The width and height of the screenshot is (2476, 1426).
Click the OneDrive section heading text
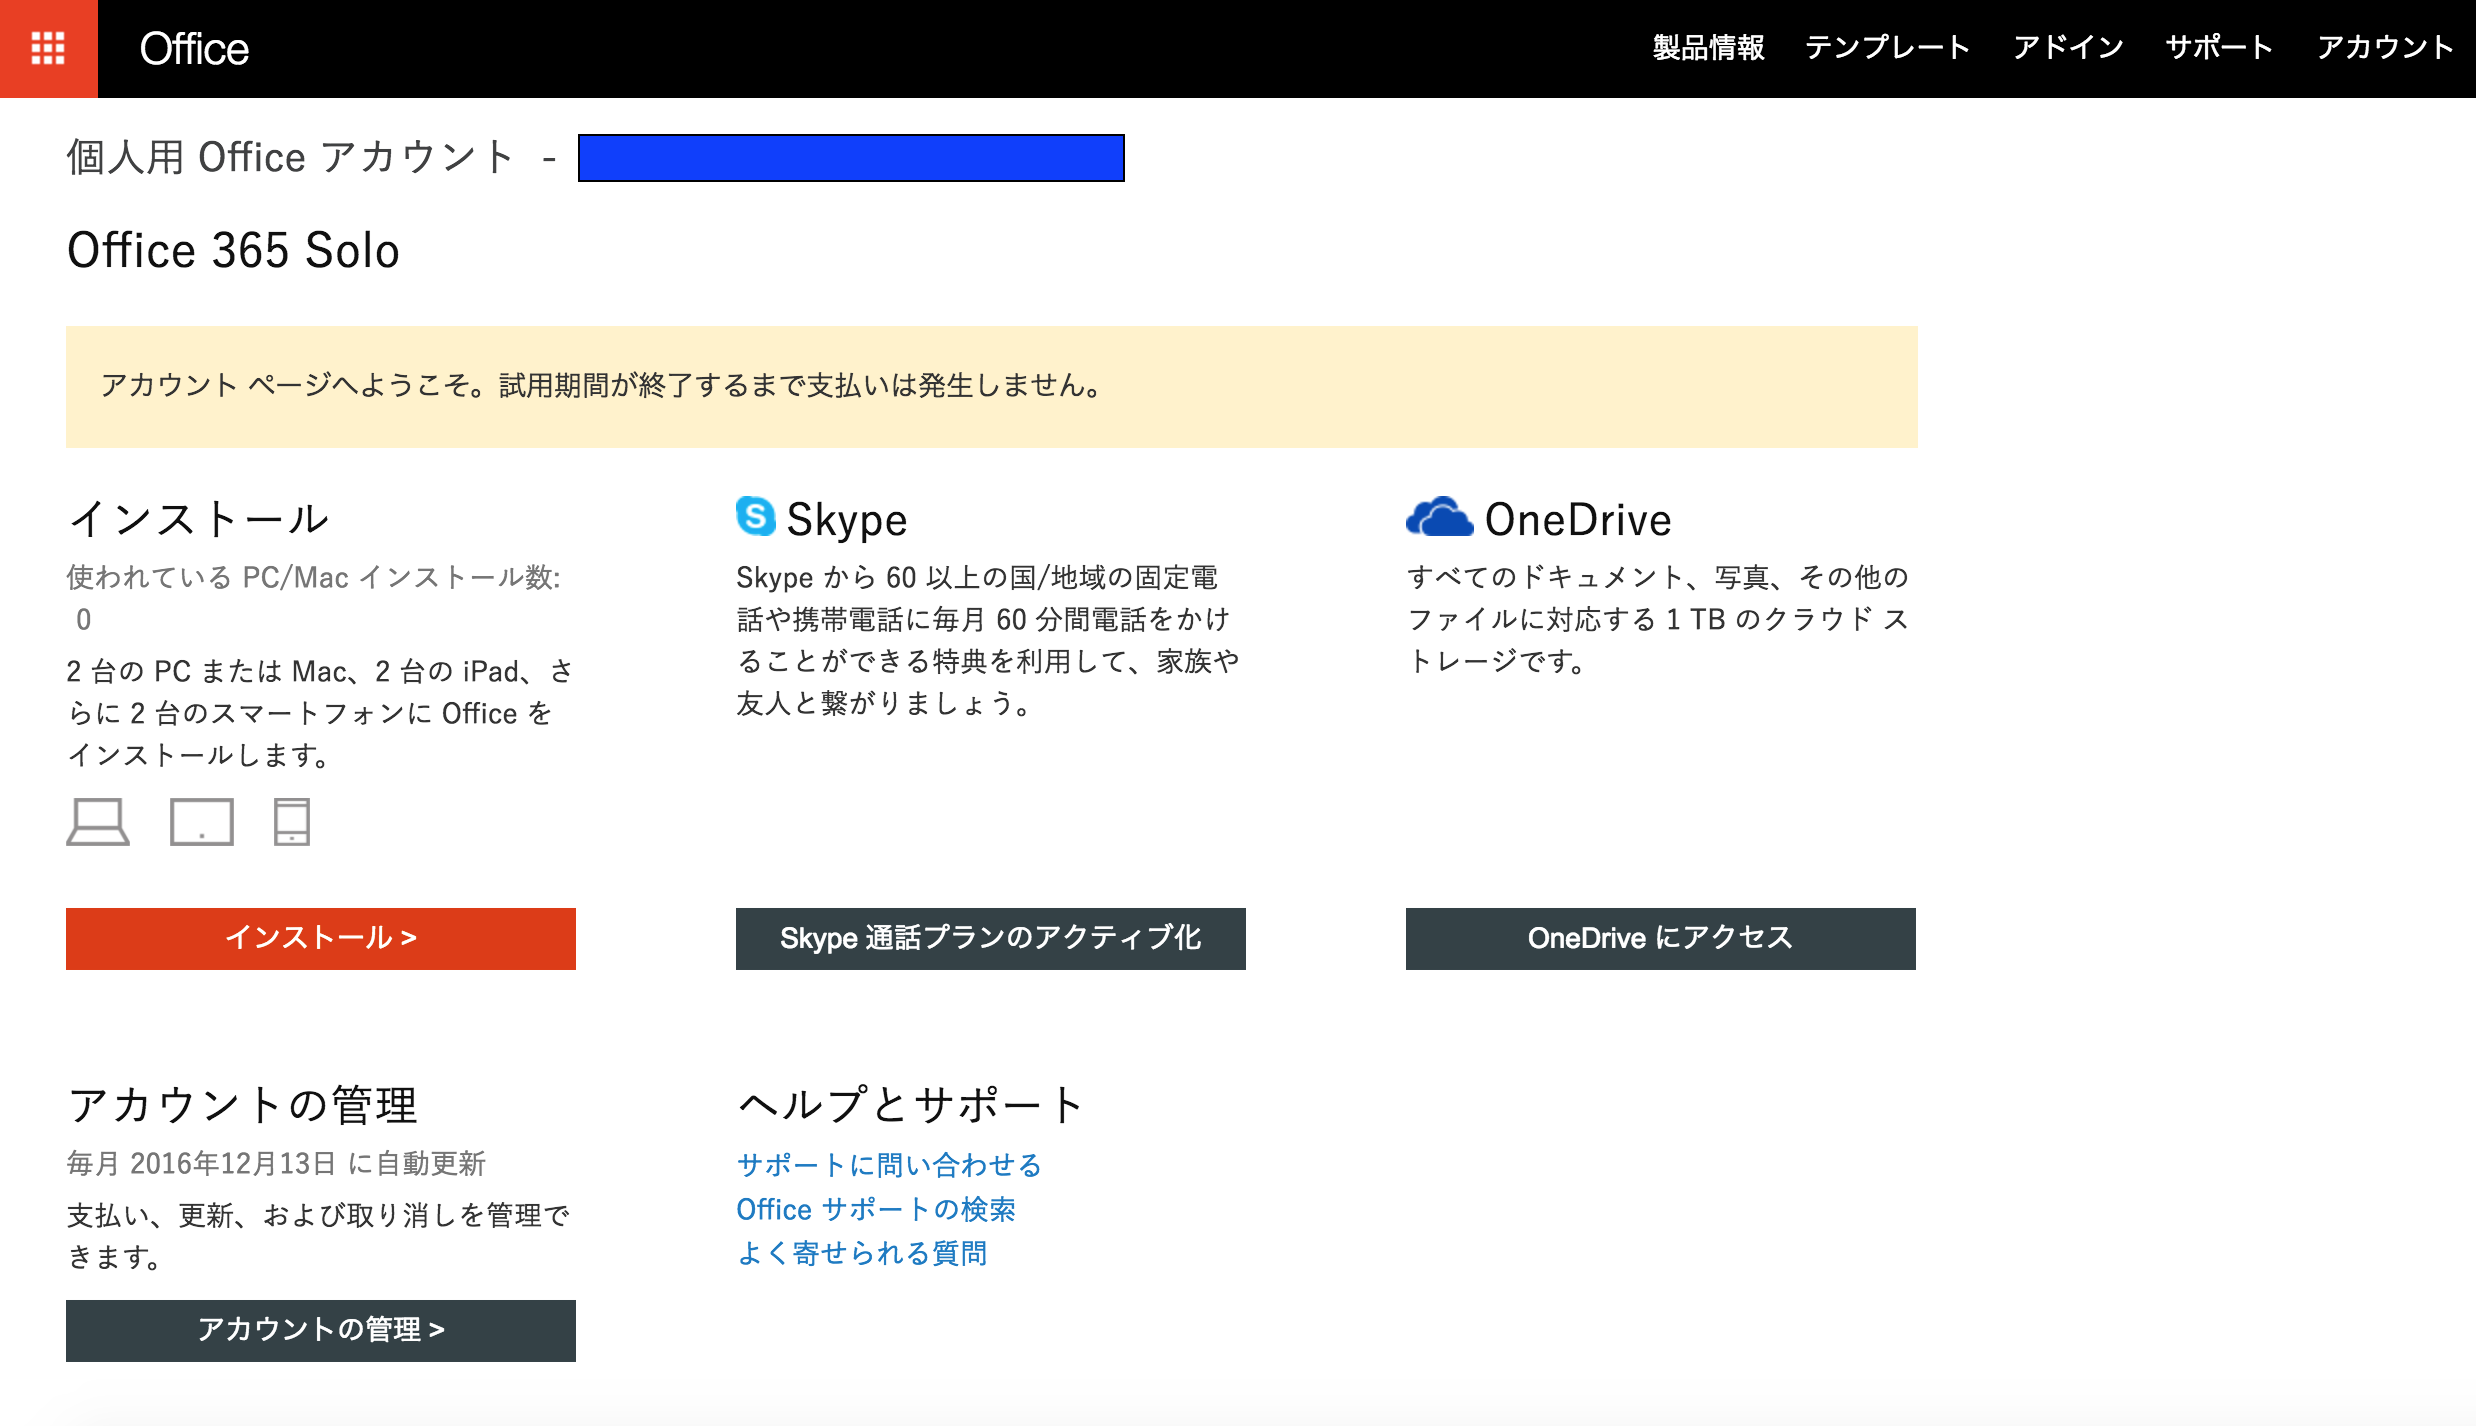point(1578,520)
